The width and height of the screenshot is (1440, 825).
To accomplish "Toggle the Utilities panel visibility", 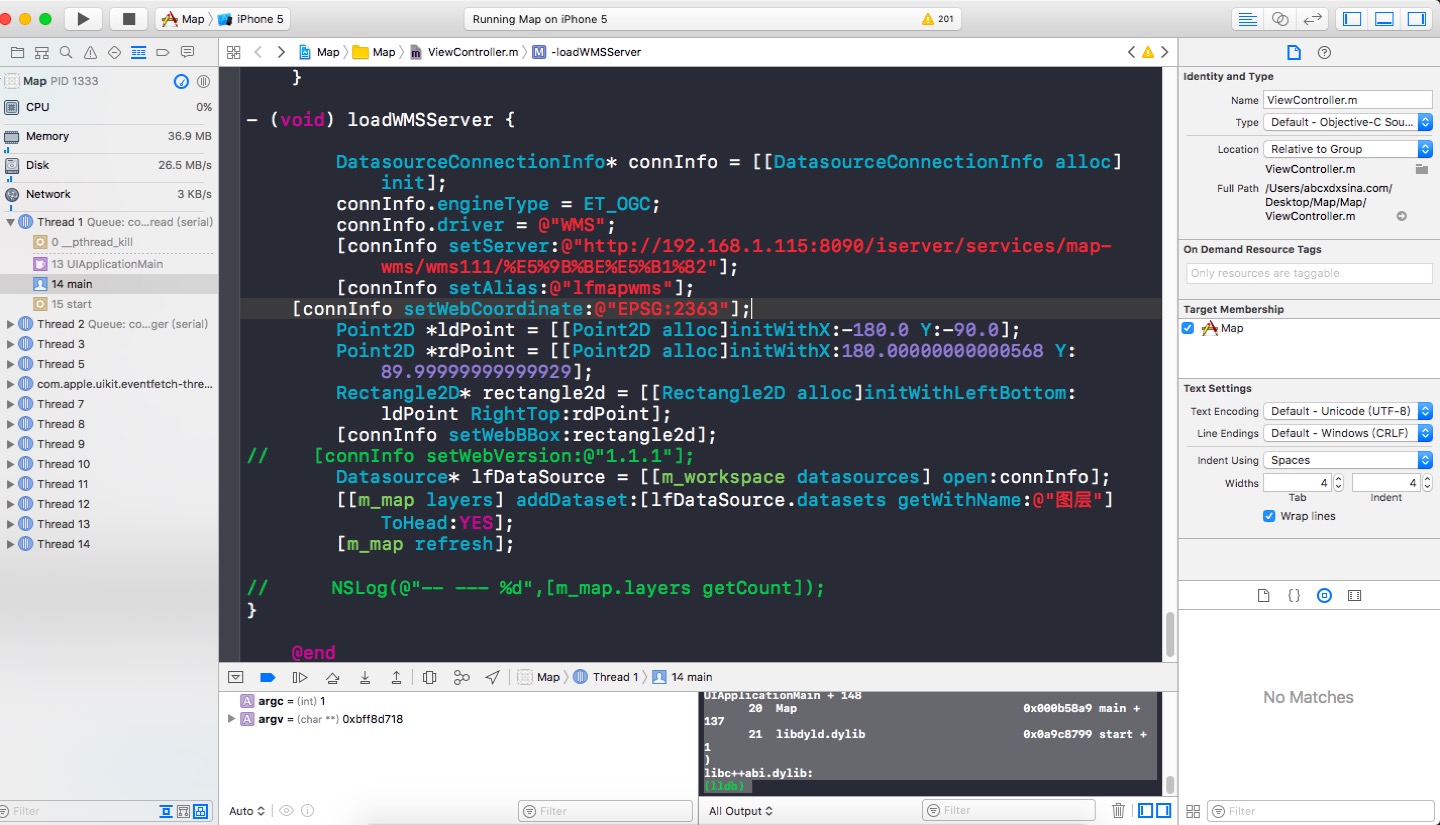I will coord(1416,19).
